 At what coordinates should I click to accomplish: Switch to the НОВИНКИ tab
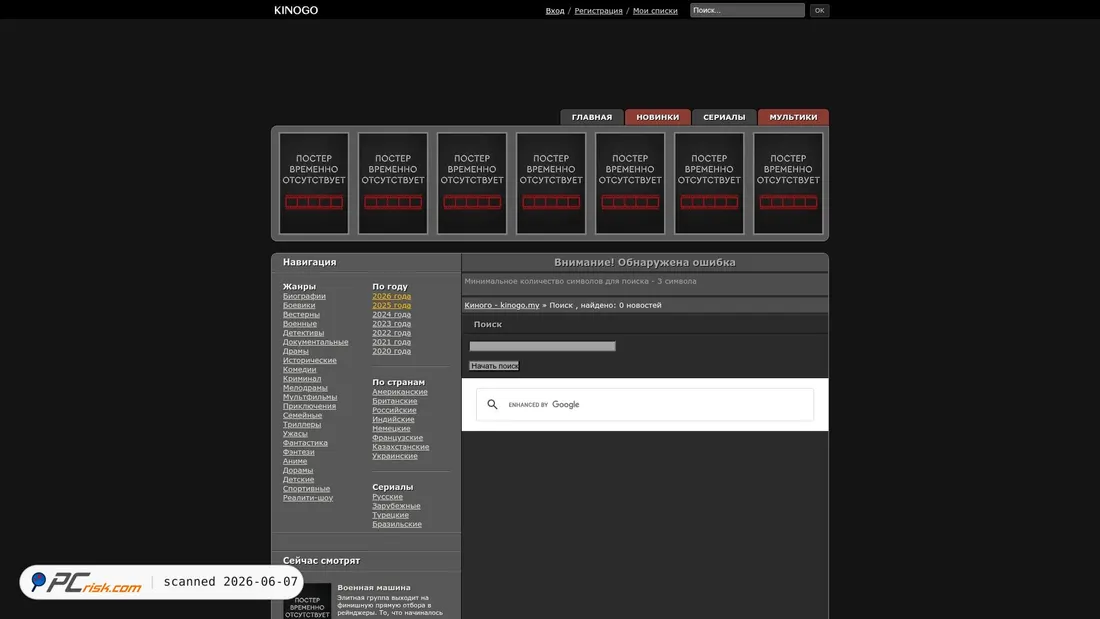[x=657, y=117]
